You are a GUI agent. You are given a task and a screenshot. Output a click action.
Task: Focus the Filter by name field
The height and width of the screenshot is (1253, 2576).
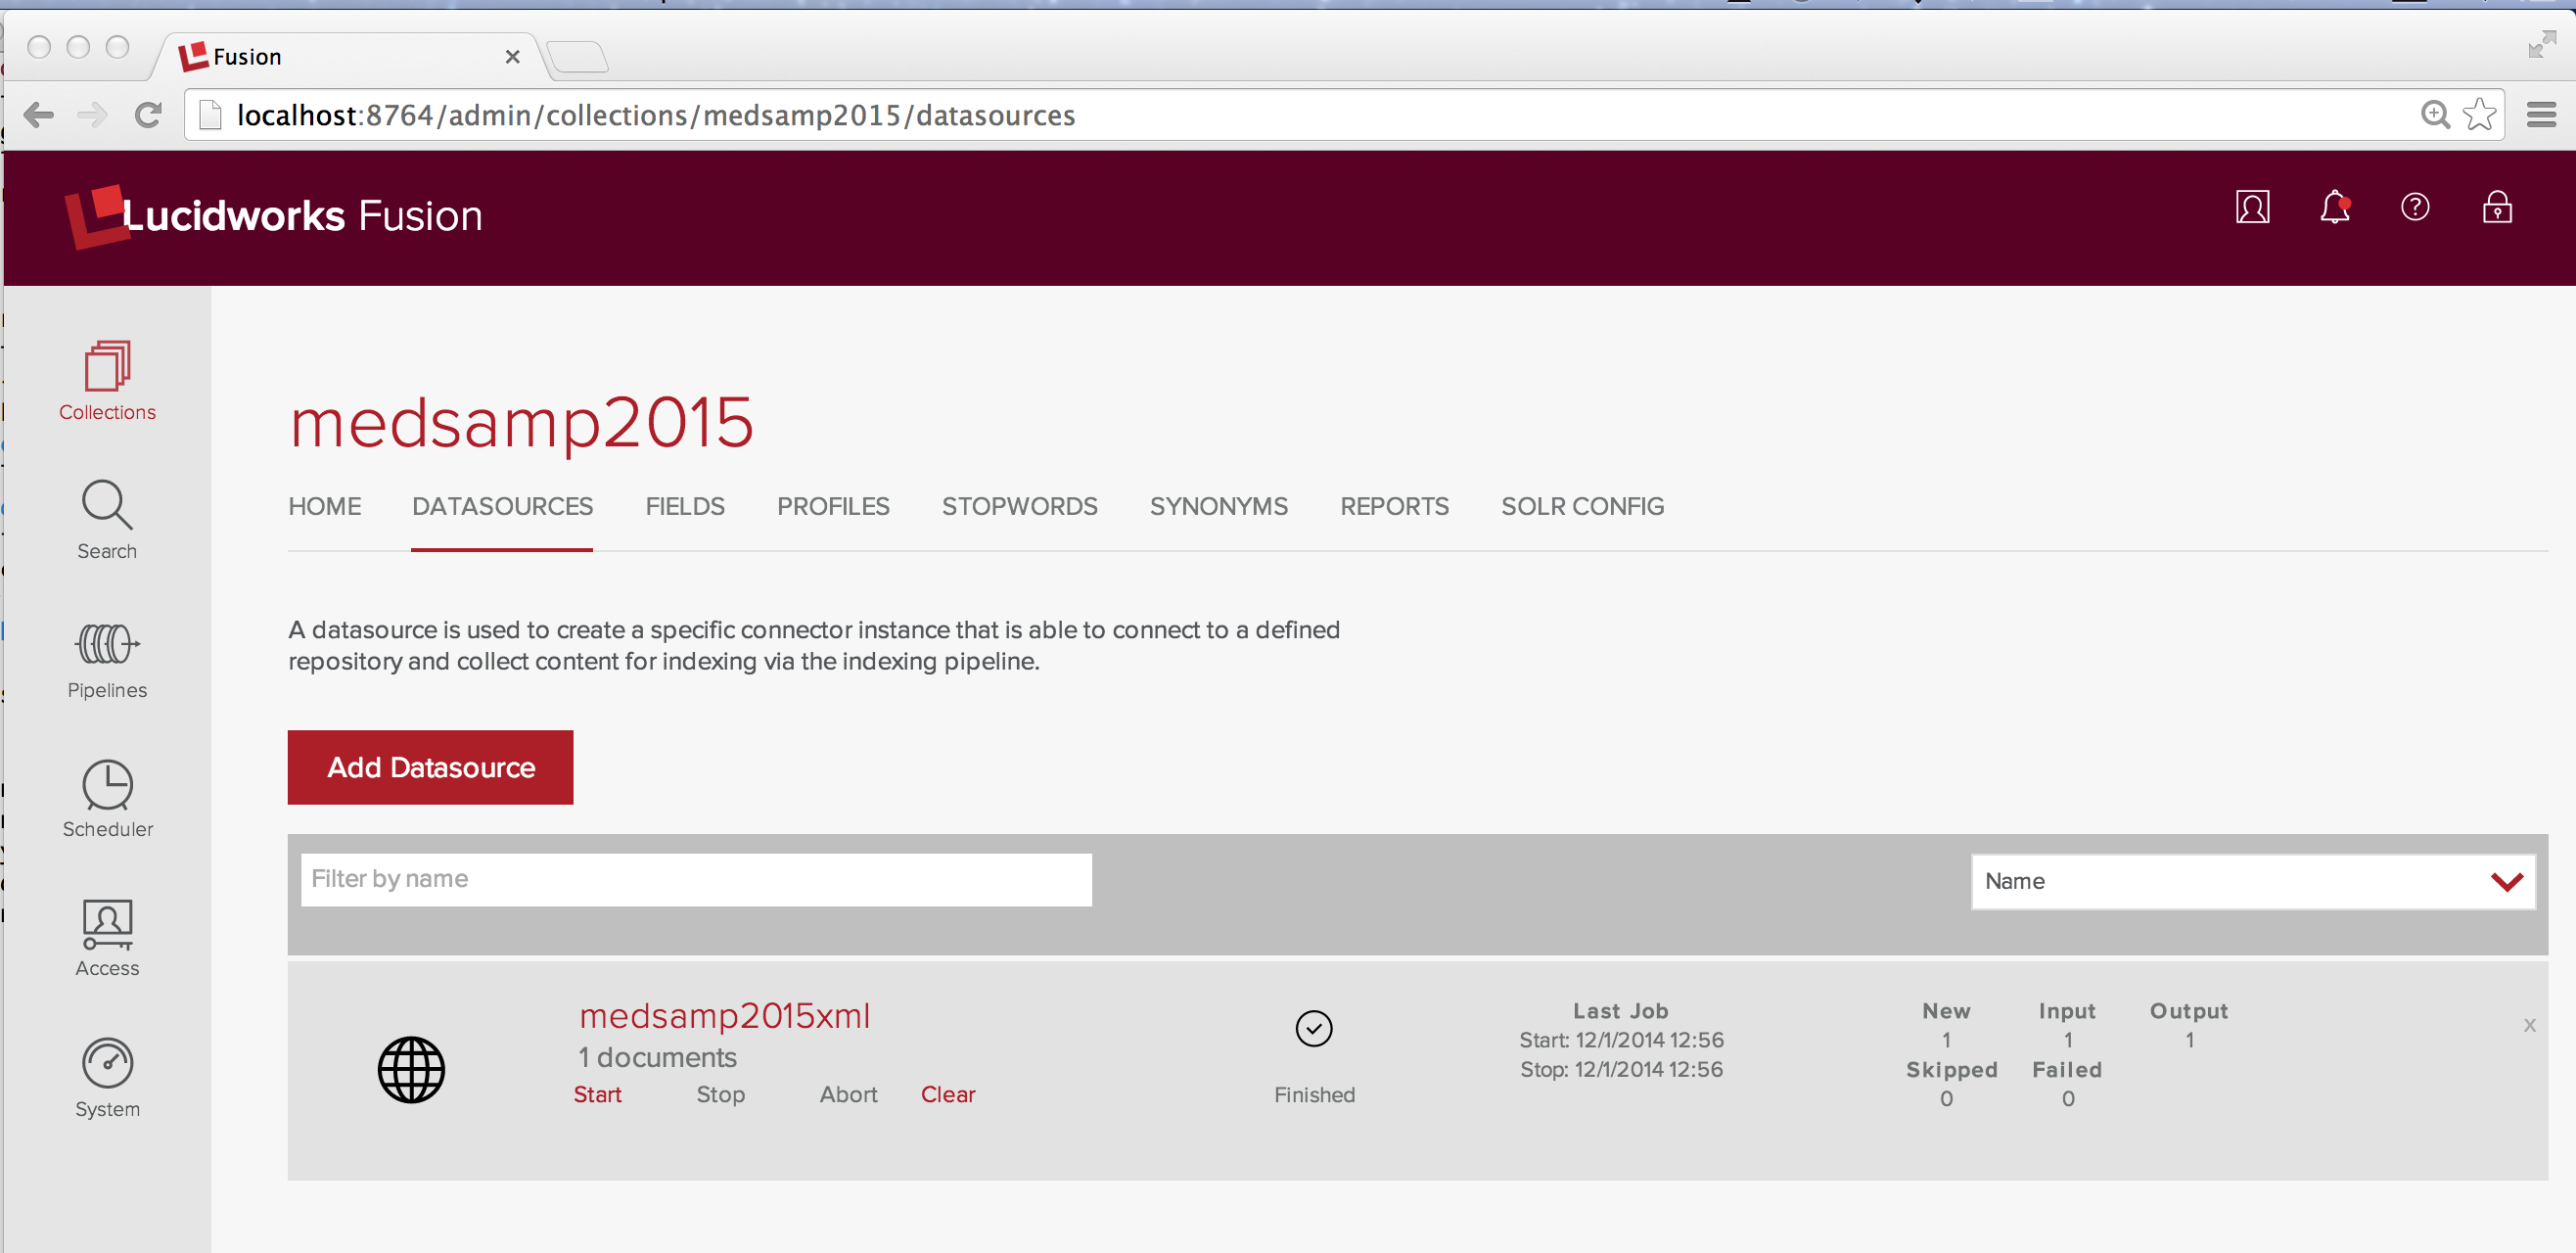[x=696, y=879]
